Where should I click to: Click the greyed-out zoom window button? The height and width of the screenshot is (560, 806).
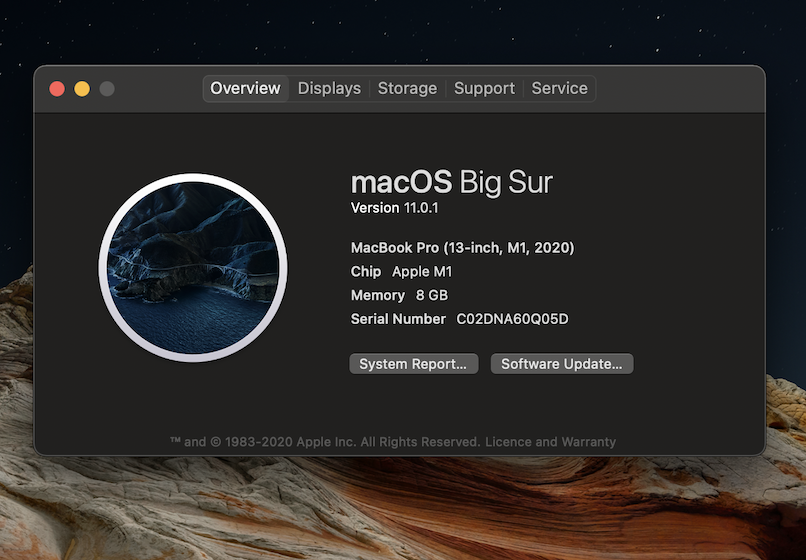tap(107, 89)
